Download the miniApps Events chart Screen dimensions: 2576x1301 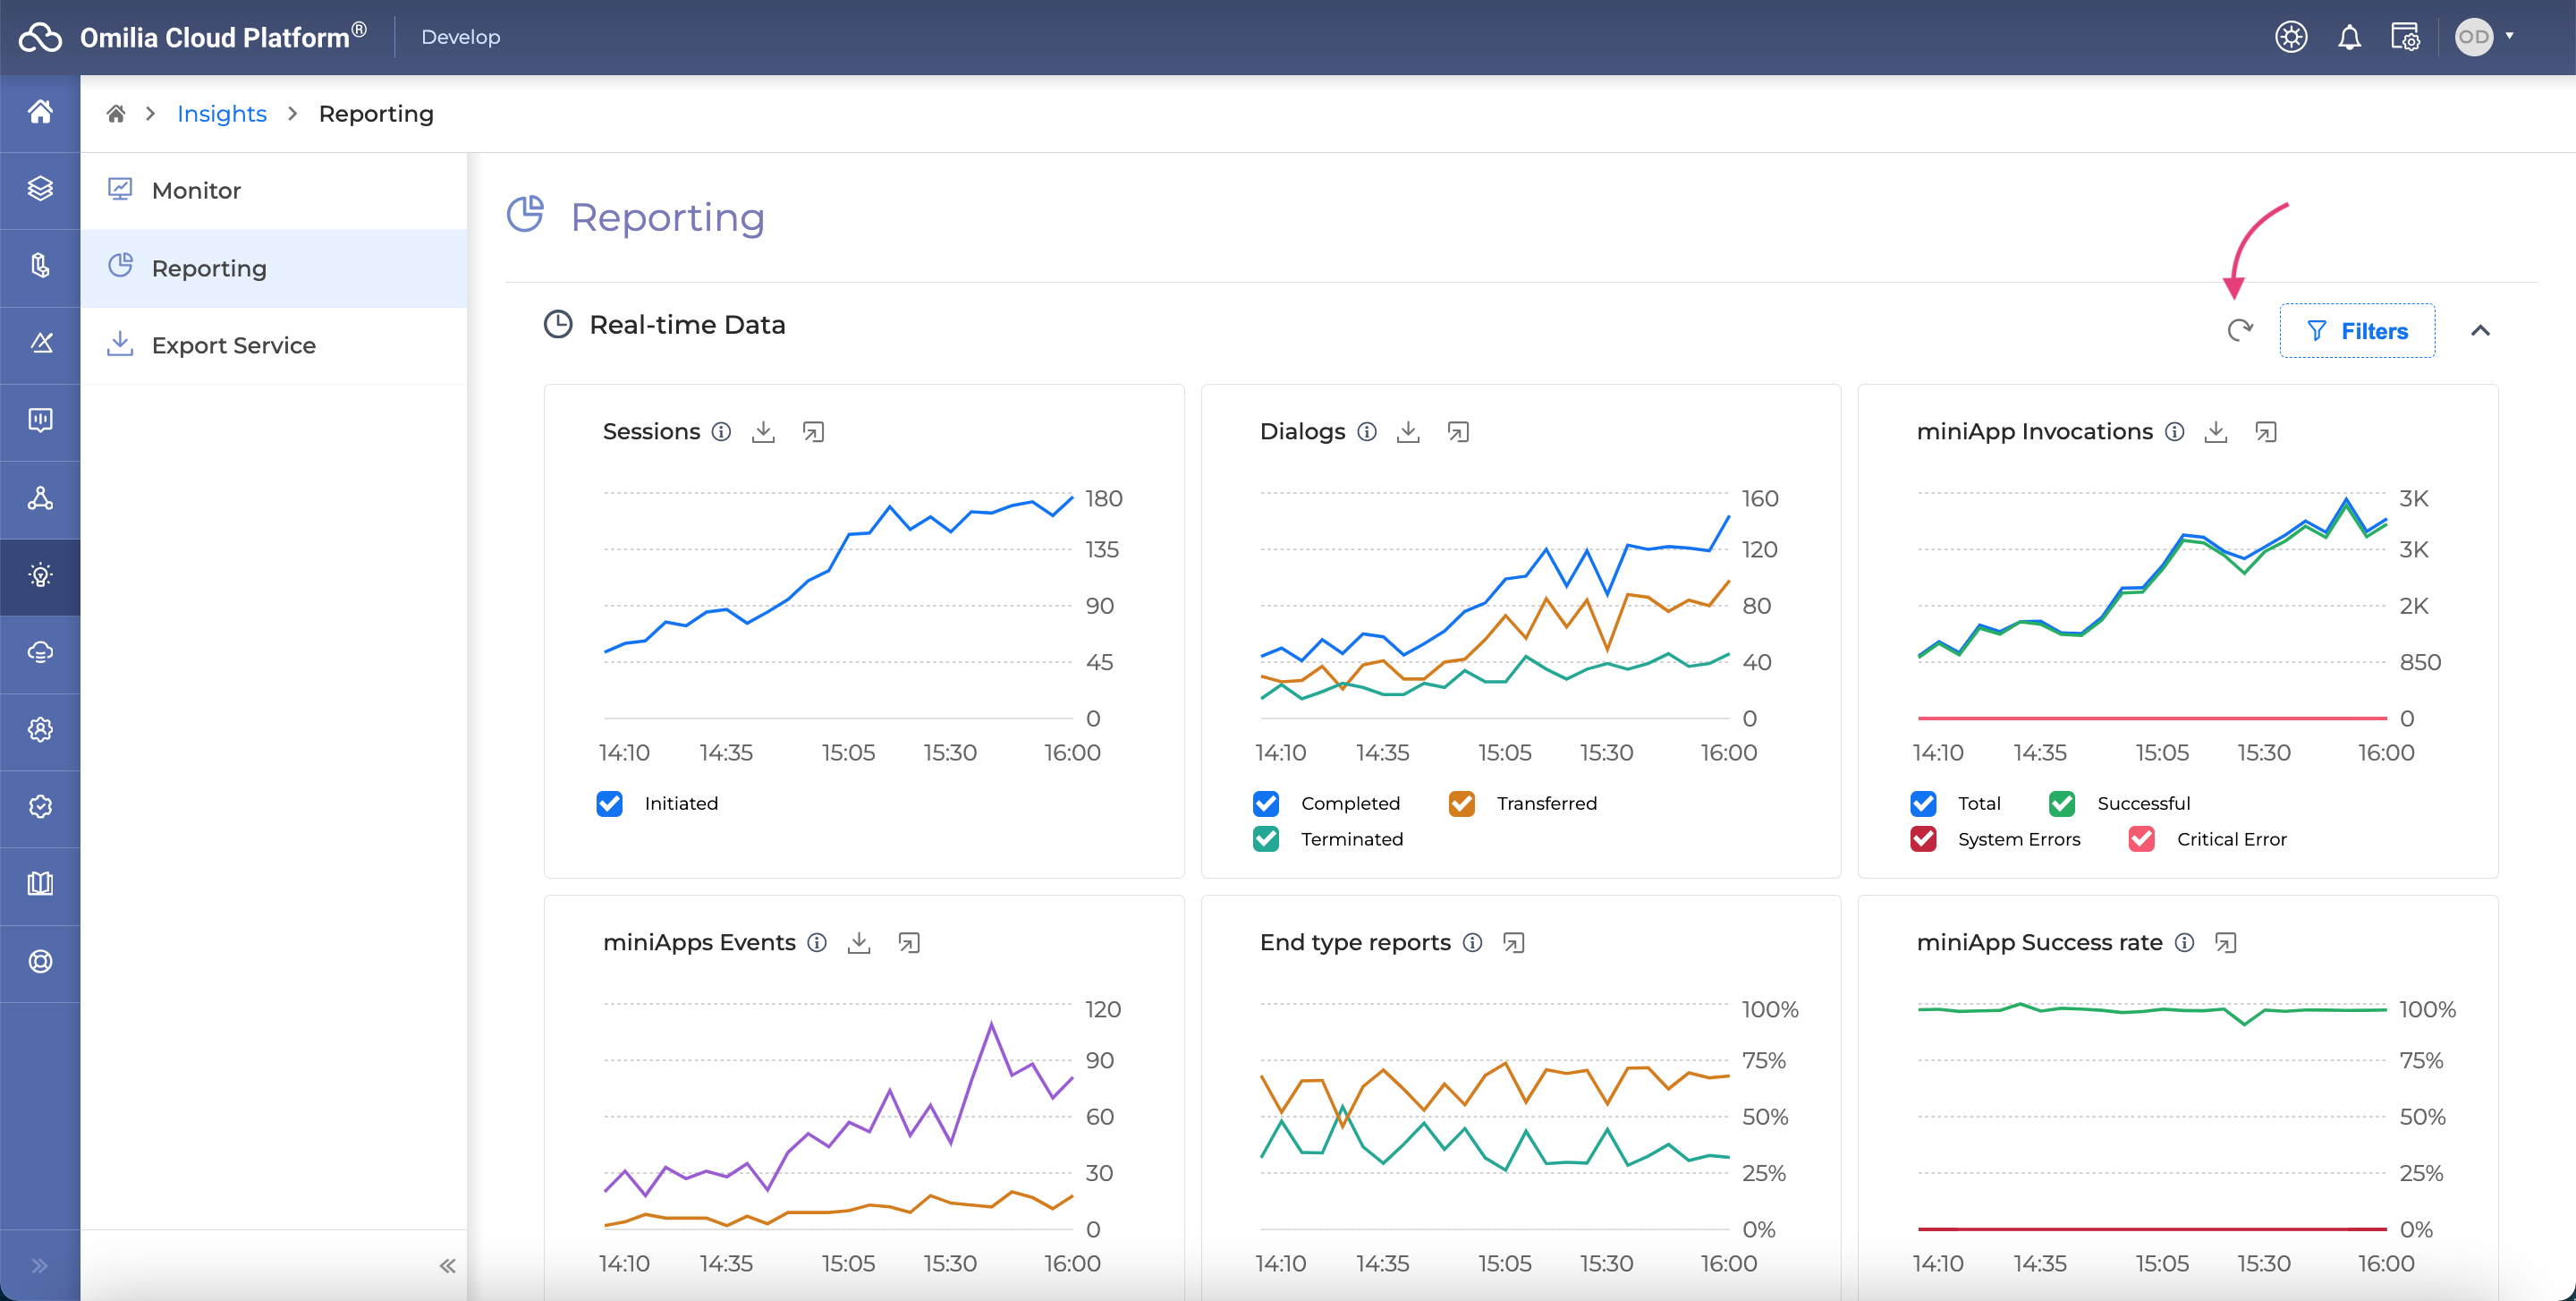(859, 943)
